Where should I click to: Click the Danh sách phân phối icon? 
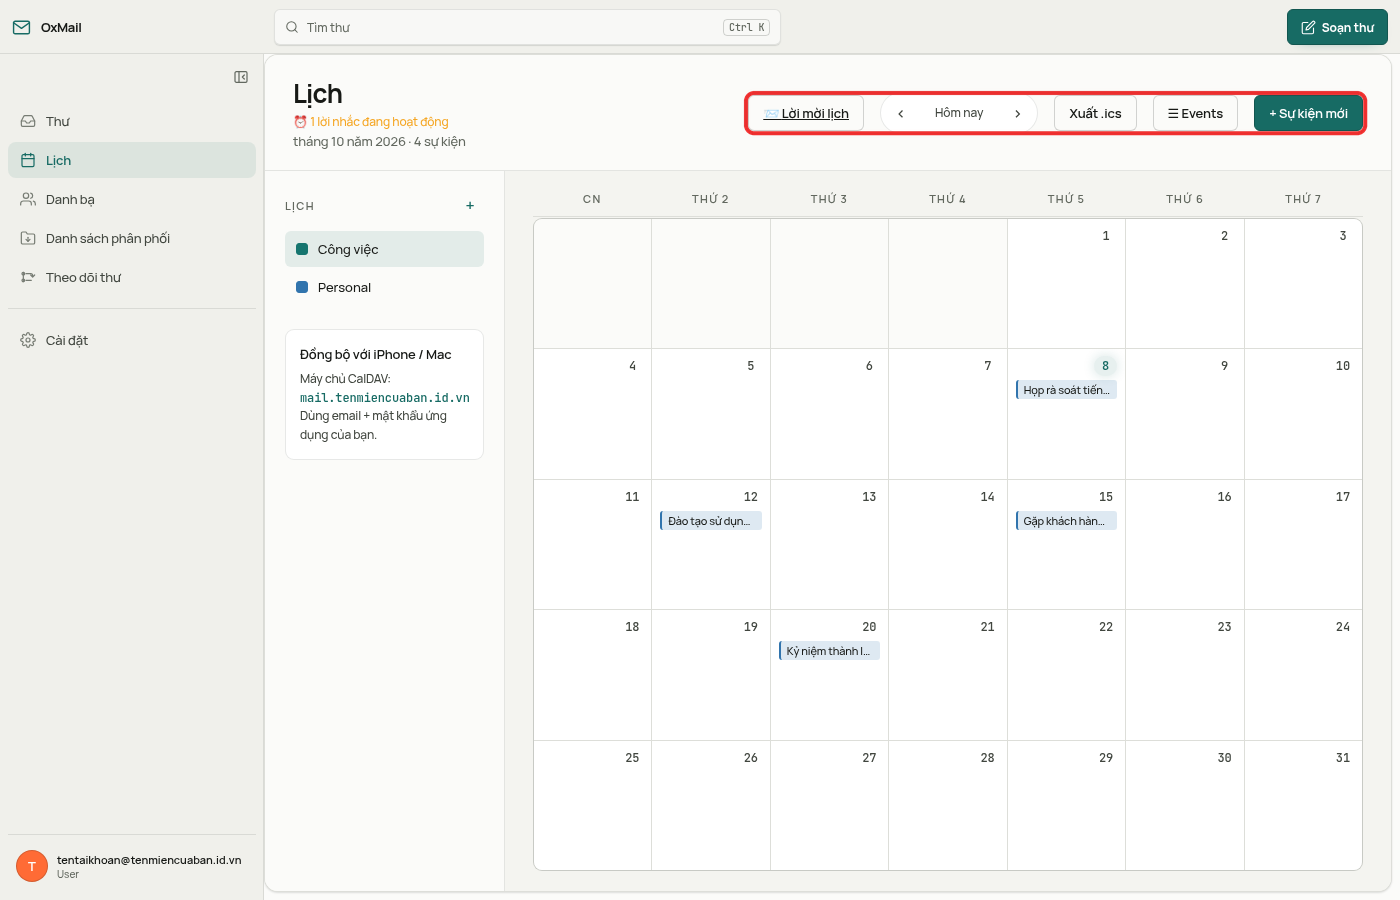click(x=28, y=238)
